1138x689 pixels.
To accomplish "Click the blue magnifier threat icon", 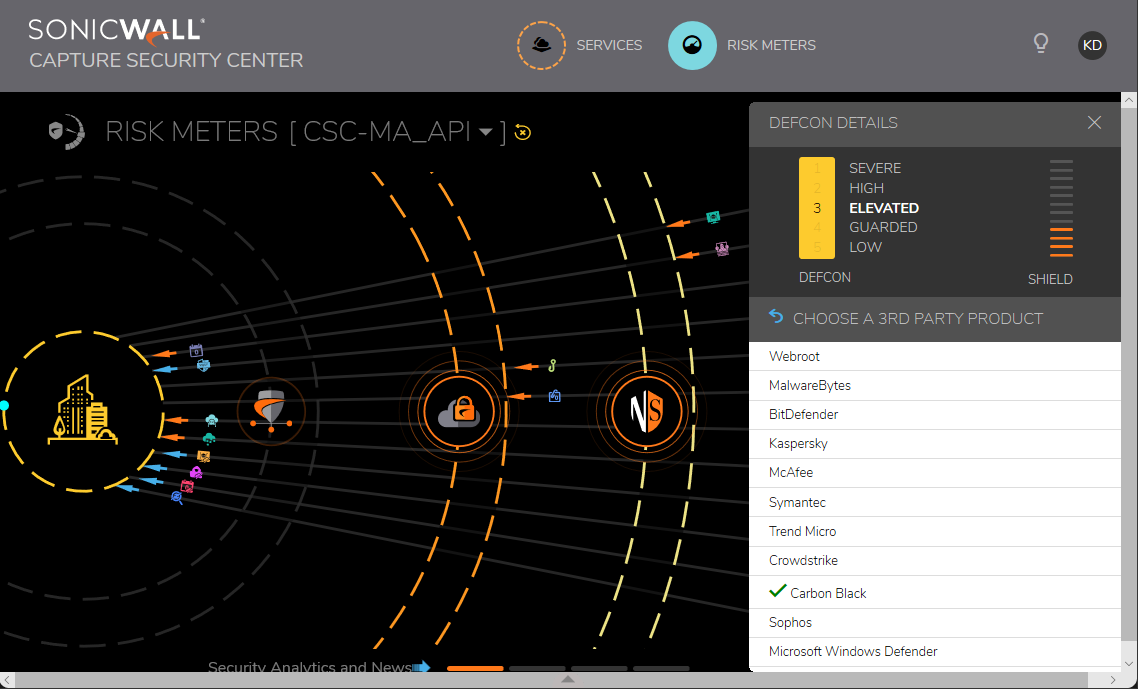I will tap(176, 497).
